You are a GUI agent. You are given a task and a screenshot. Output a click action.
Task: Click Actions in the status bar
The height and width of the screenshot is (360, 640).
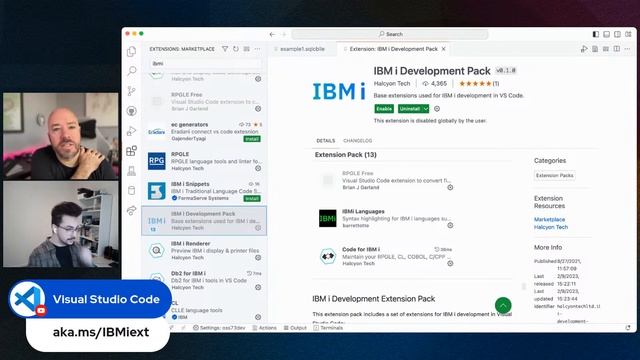(264, 328)
